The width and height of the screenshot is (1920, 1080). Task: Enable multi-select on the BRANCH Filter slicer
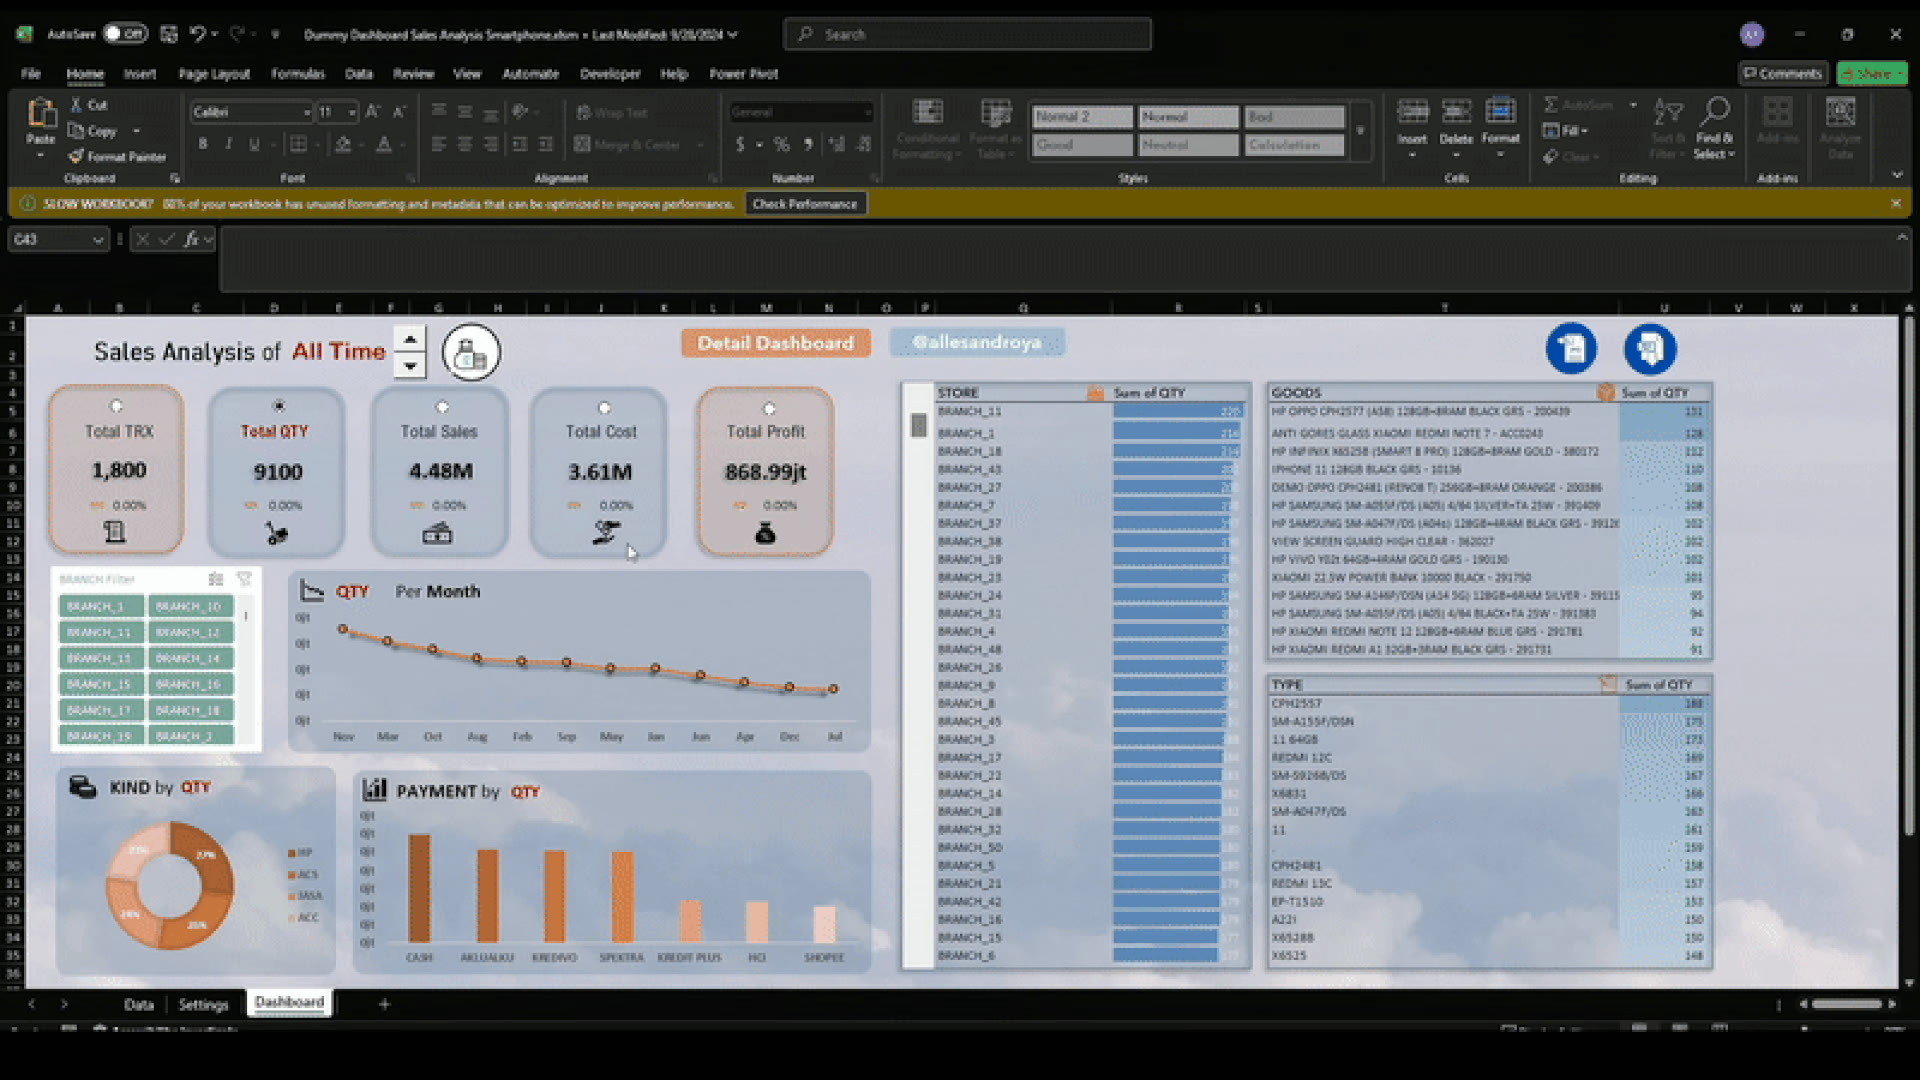click(x=215, y=579)
